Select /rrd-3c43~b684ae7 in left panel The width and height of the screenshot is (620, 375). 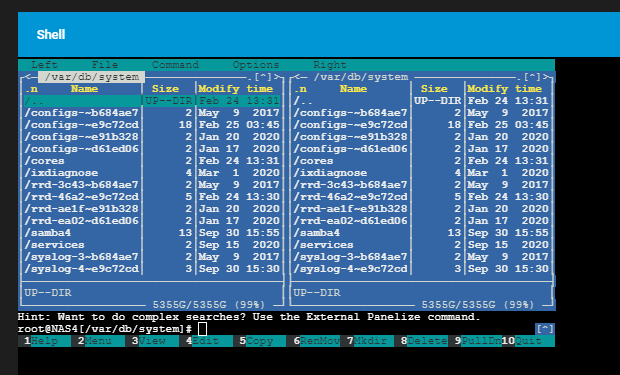(x=152, y=185)
